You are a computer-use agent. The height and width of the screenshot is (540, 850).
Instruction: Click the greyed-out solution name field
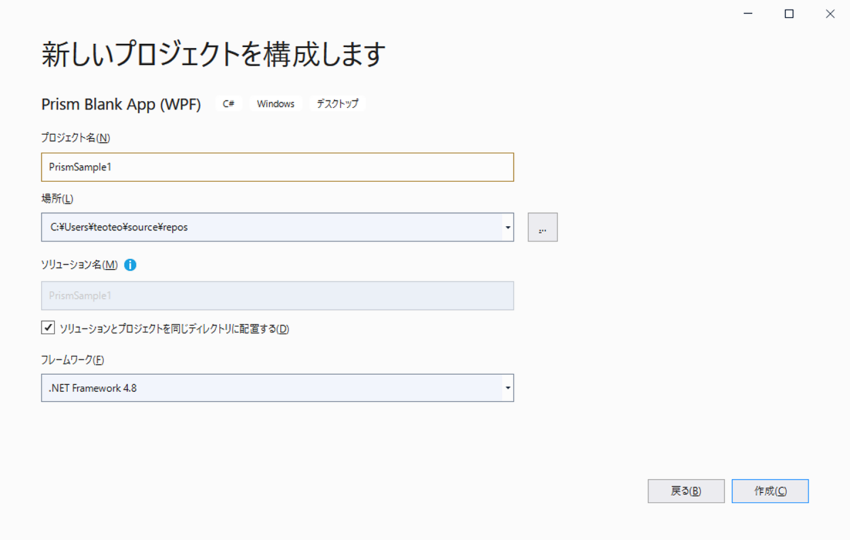277,296
